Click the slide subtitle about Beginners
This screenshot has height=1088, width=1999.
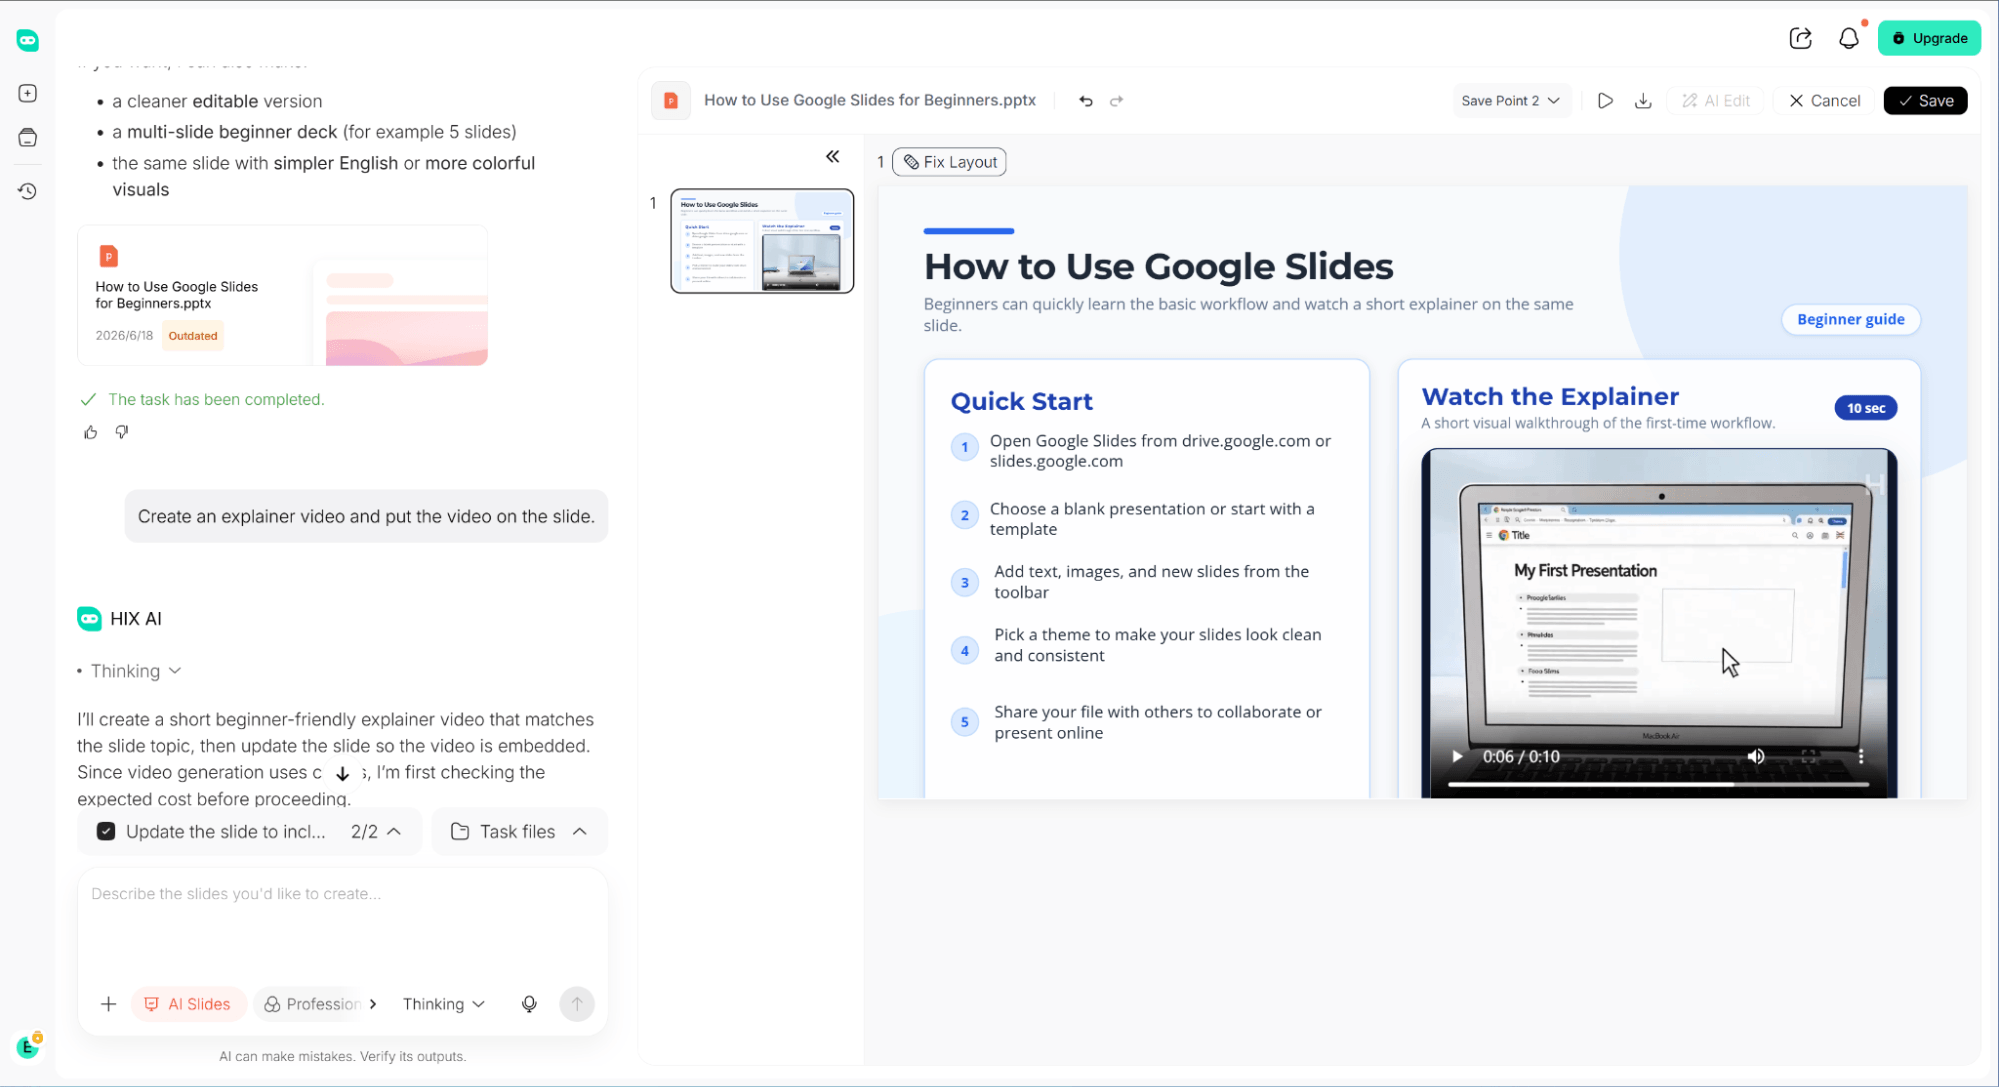click(1248, 315)
